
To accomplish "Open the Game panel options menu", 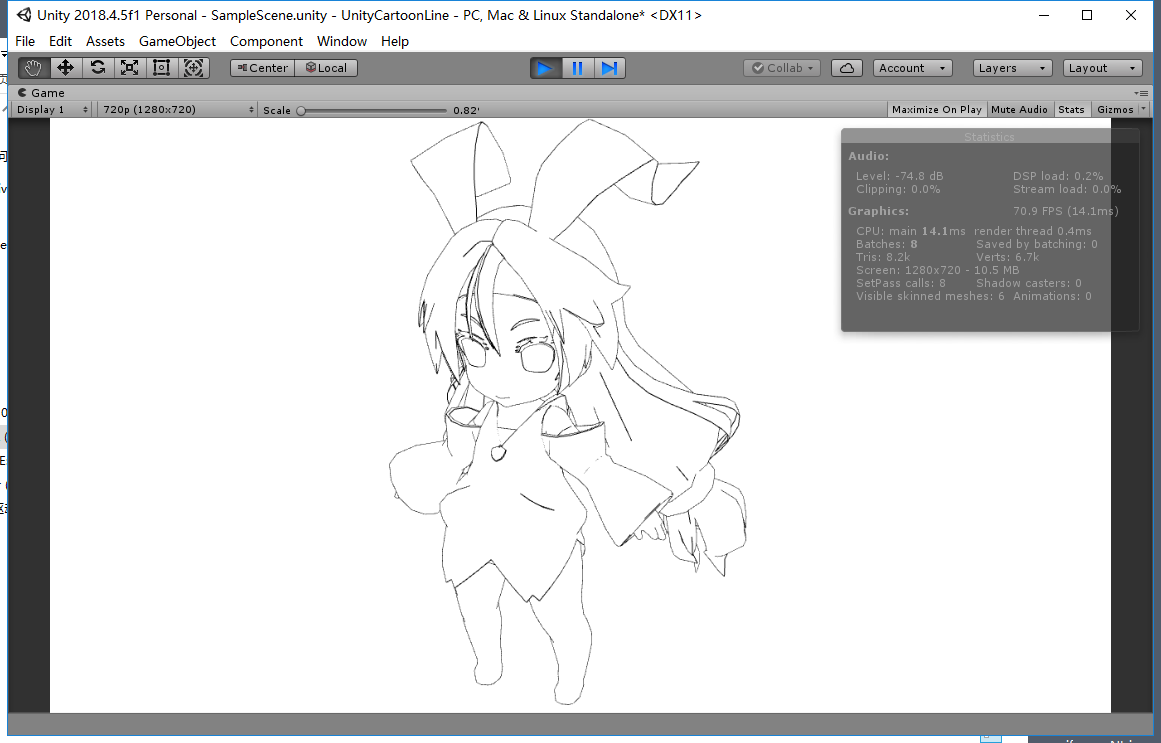I will 1141,93.
